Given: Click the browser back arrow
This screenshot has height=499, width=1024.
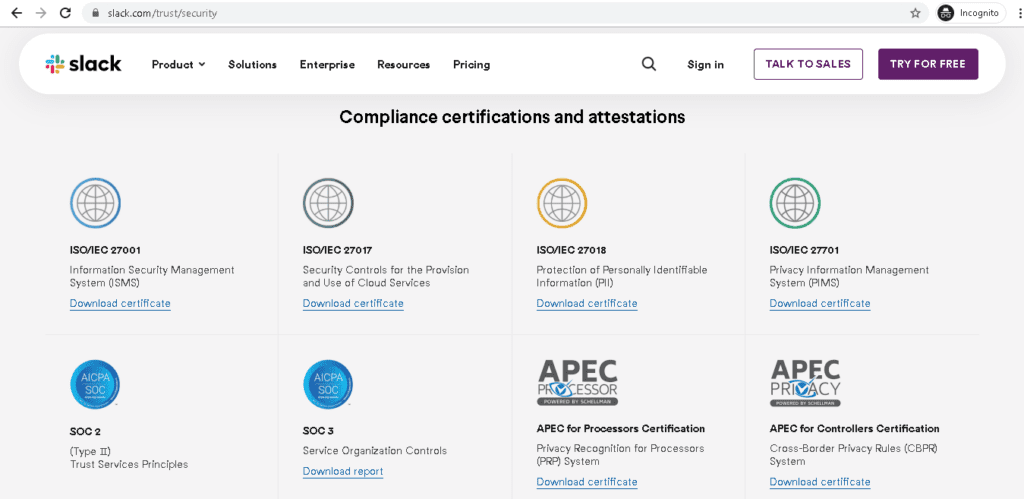Looking at the screenshot, I should (17, 13).
